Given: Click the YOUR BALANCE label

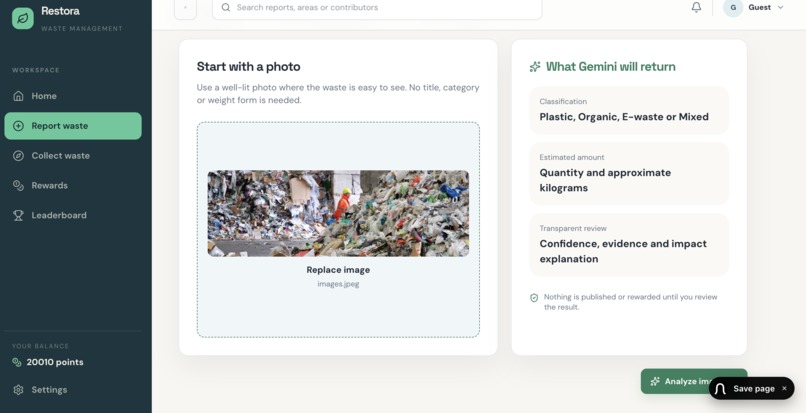Looking at the screenshot, I should click(40, 346).
